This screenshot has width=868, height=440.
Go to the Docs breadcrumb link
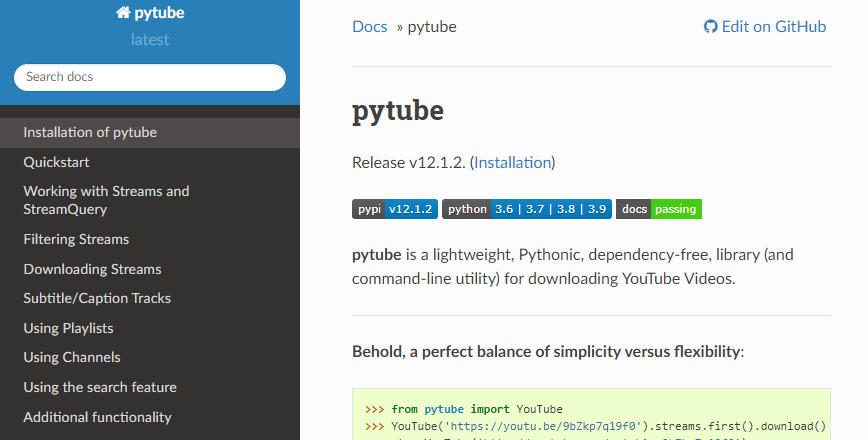pyautogui.click(x=370, y=27)
